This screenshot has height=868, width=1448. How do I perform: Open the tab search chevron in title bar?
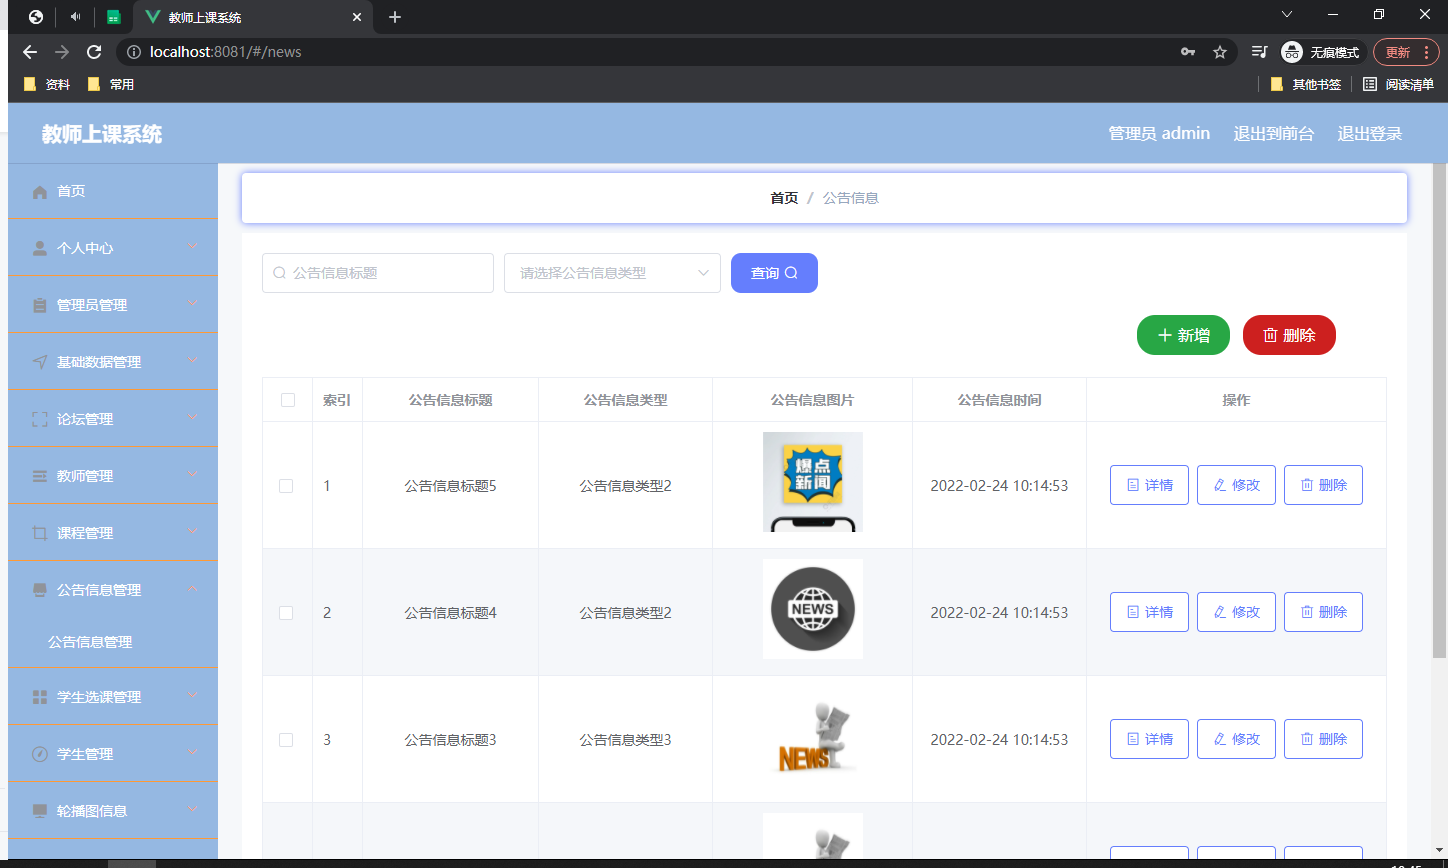tap(1287, 14)
